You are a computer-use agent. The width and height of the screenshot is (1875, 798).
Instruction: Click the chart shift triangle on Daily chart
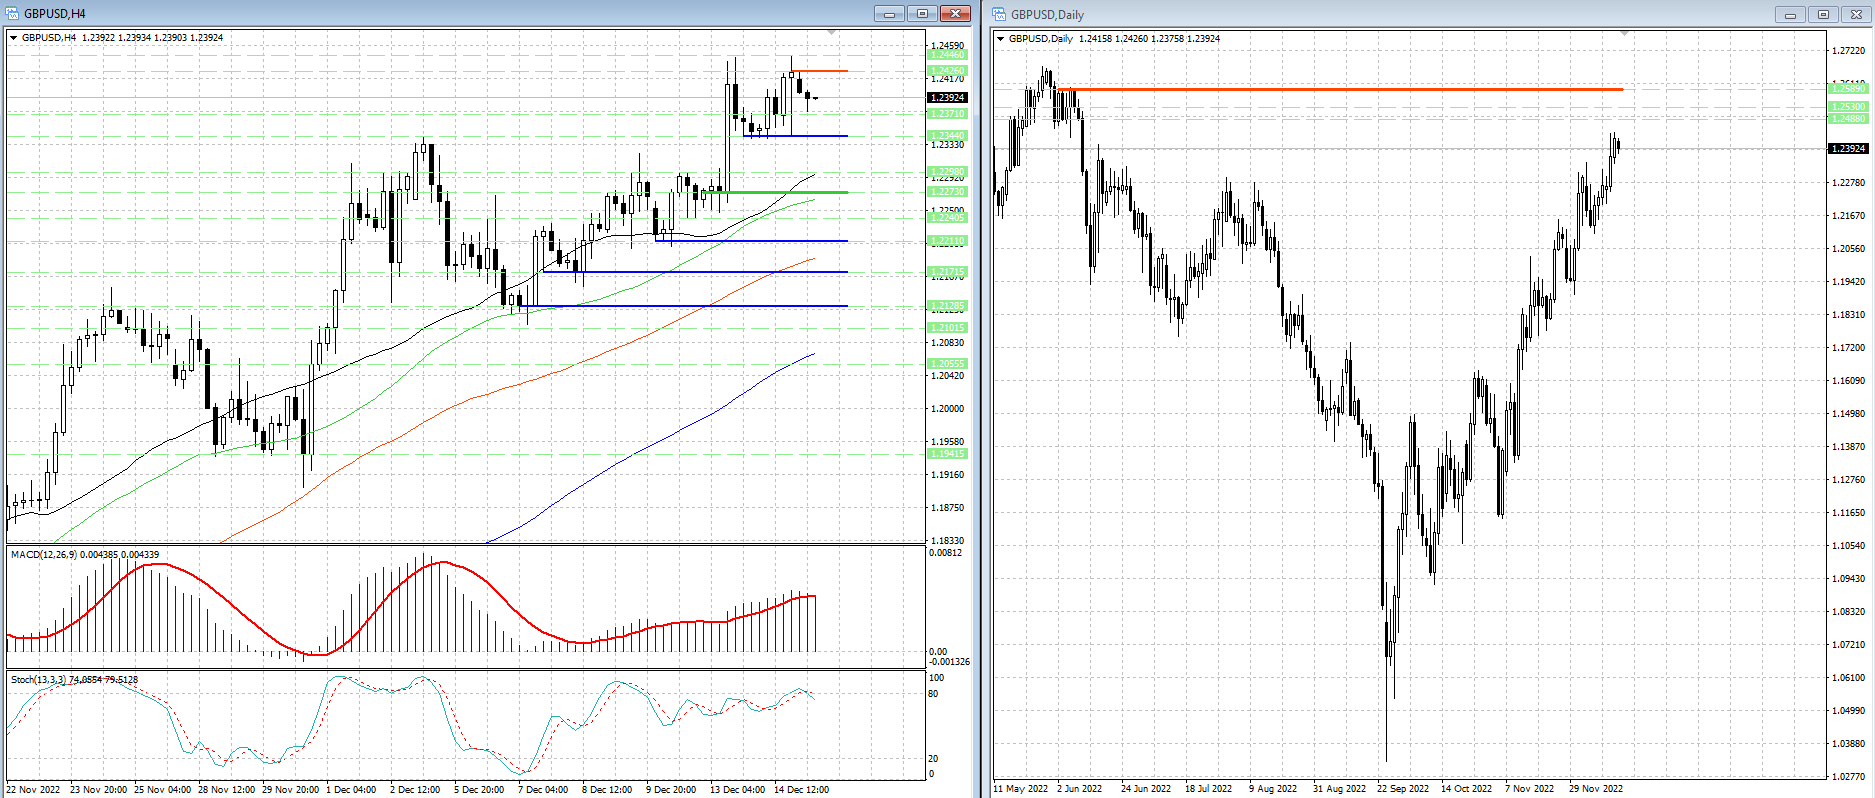click(x=1624, y=34)
